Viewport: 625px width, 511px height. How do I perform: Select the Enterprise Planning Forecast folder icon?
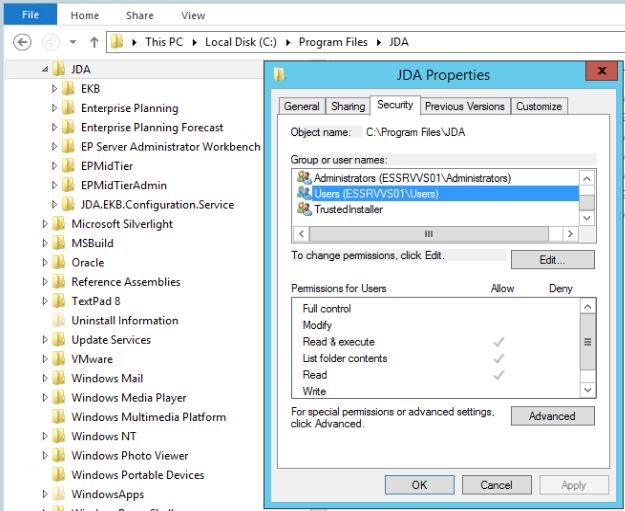(68, 127)
